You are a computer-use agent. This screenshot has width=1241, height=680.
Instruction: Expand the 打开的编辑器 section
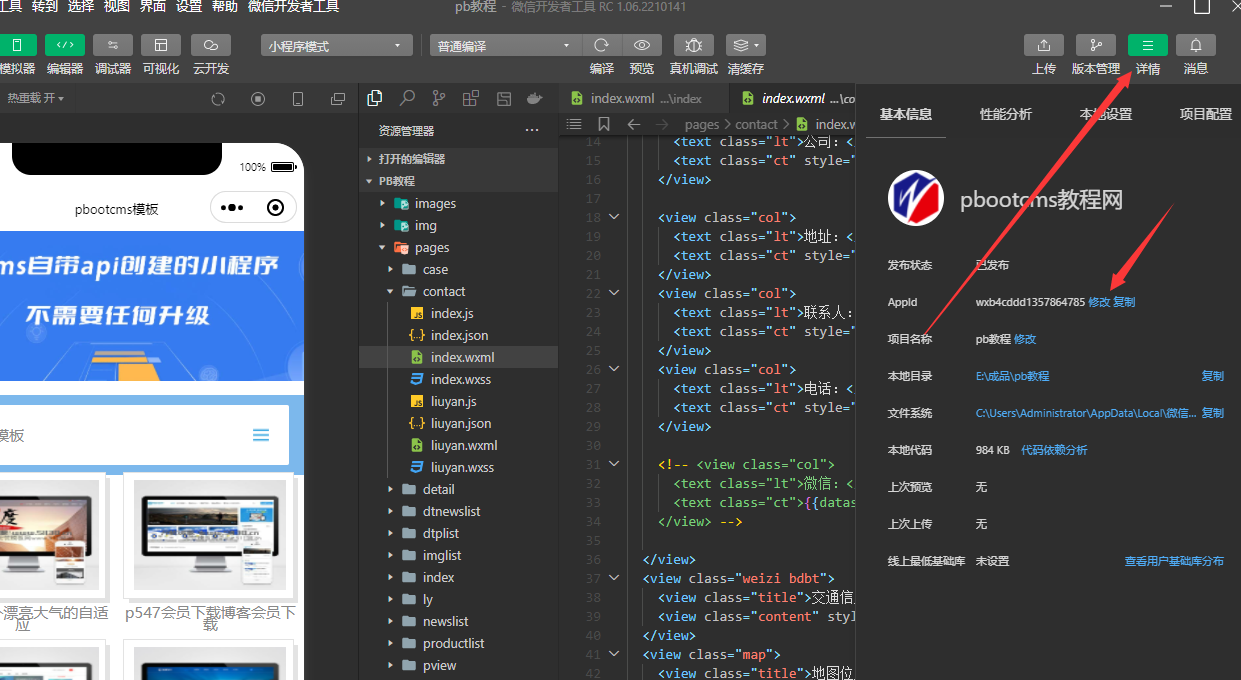pyautogui.click(x=458, y=159)
